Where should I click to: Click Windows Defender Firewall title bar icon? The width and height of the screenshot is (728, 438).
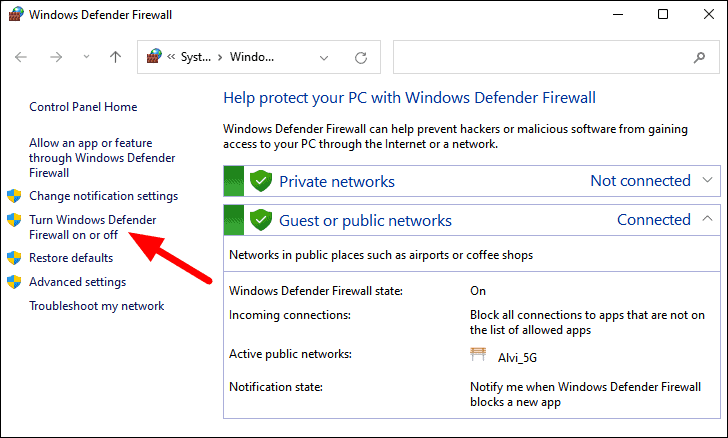coord(16,14)
